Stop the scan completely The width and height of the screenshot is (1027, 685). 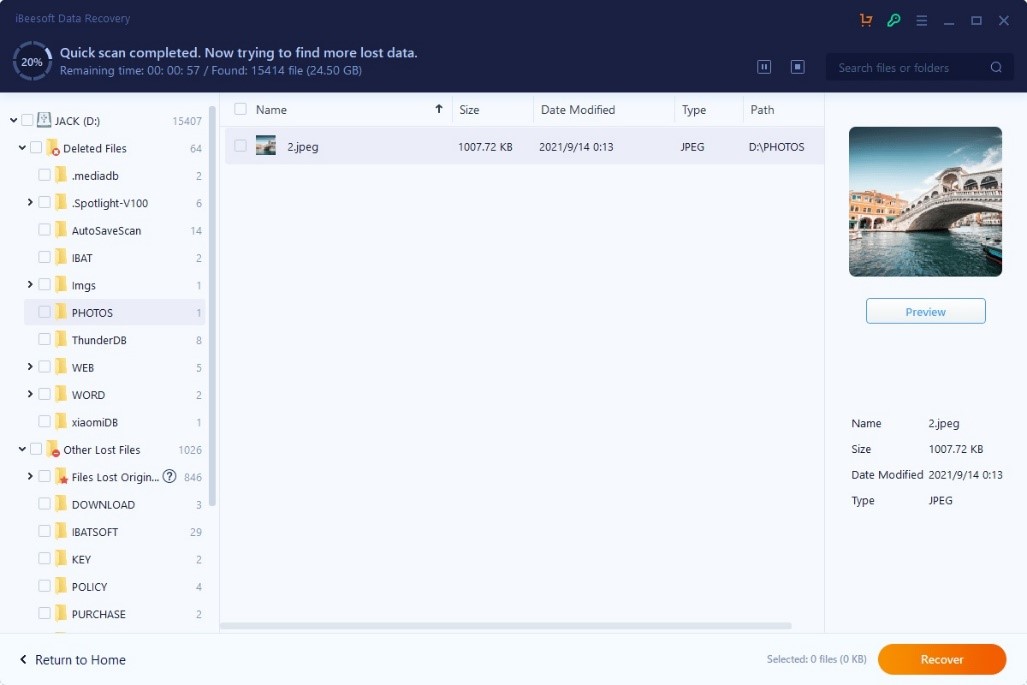pos(797,66)
